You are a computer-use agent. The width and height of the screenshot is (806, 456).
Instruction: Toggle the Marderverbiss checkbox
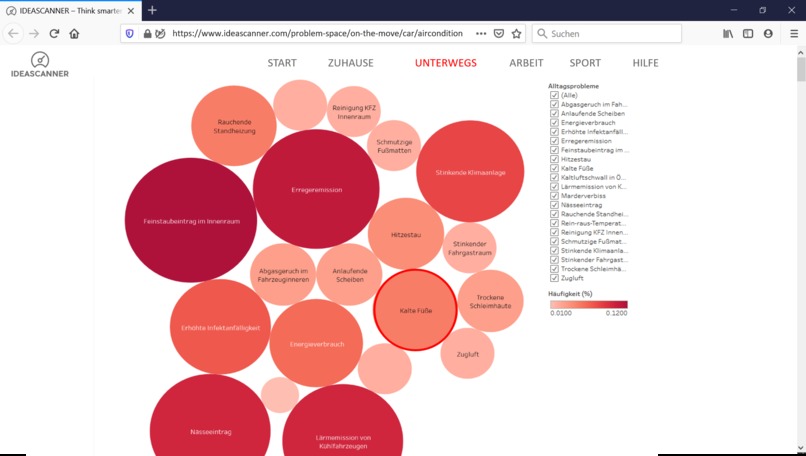click(x=554, y=196)
